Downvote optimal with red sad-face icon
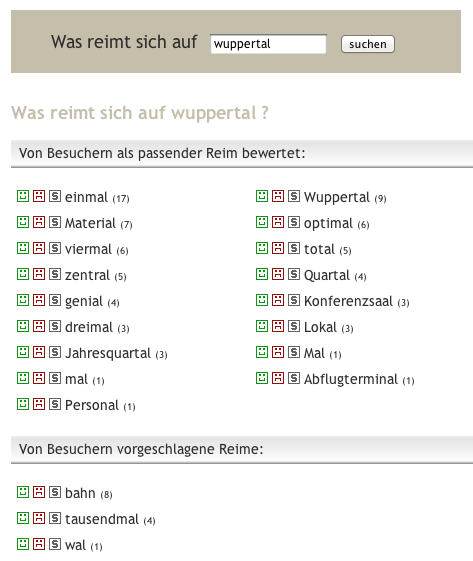This screenshot has width=473, height=561. tap(278, 222)
